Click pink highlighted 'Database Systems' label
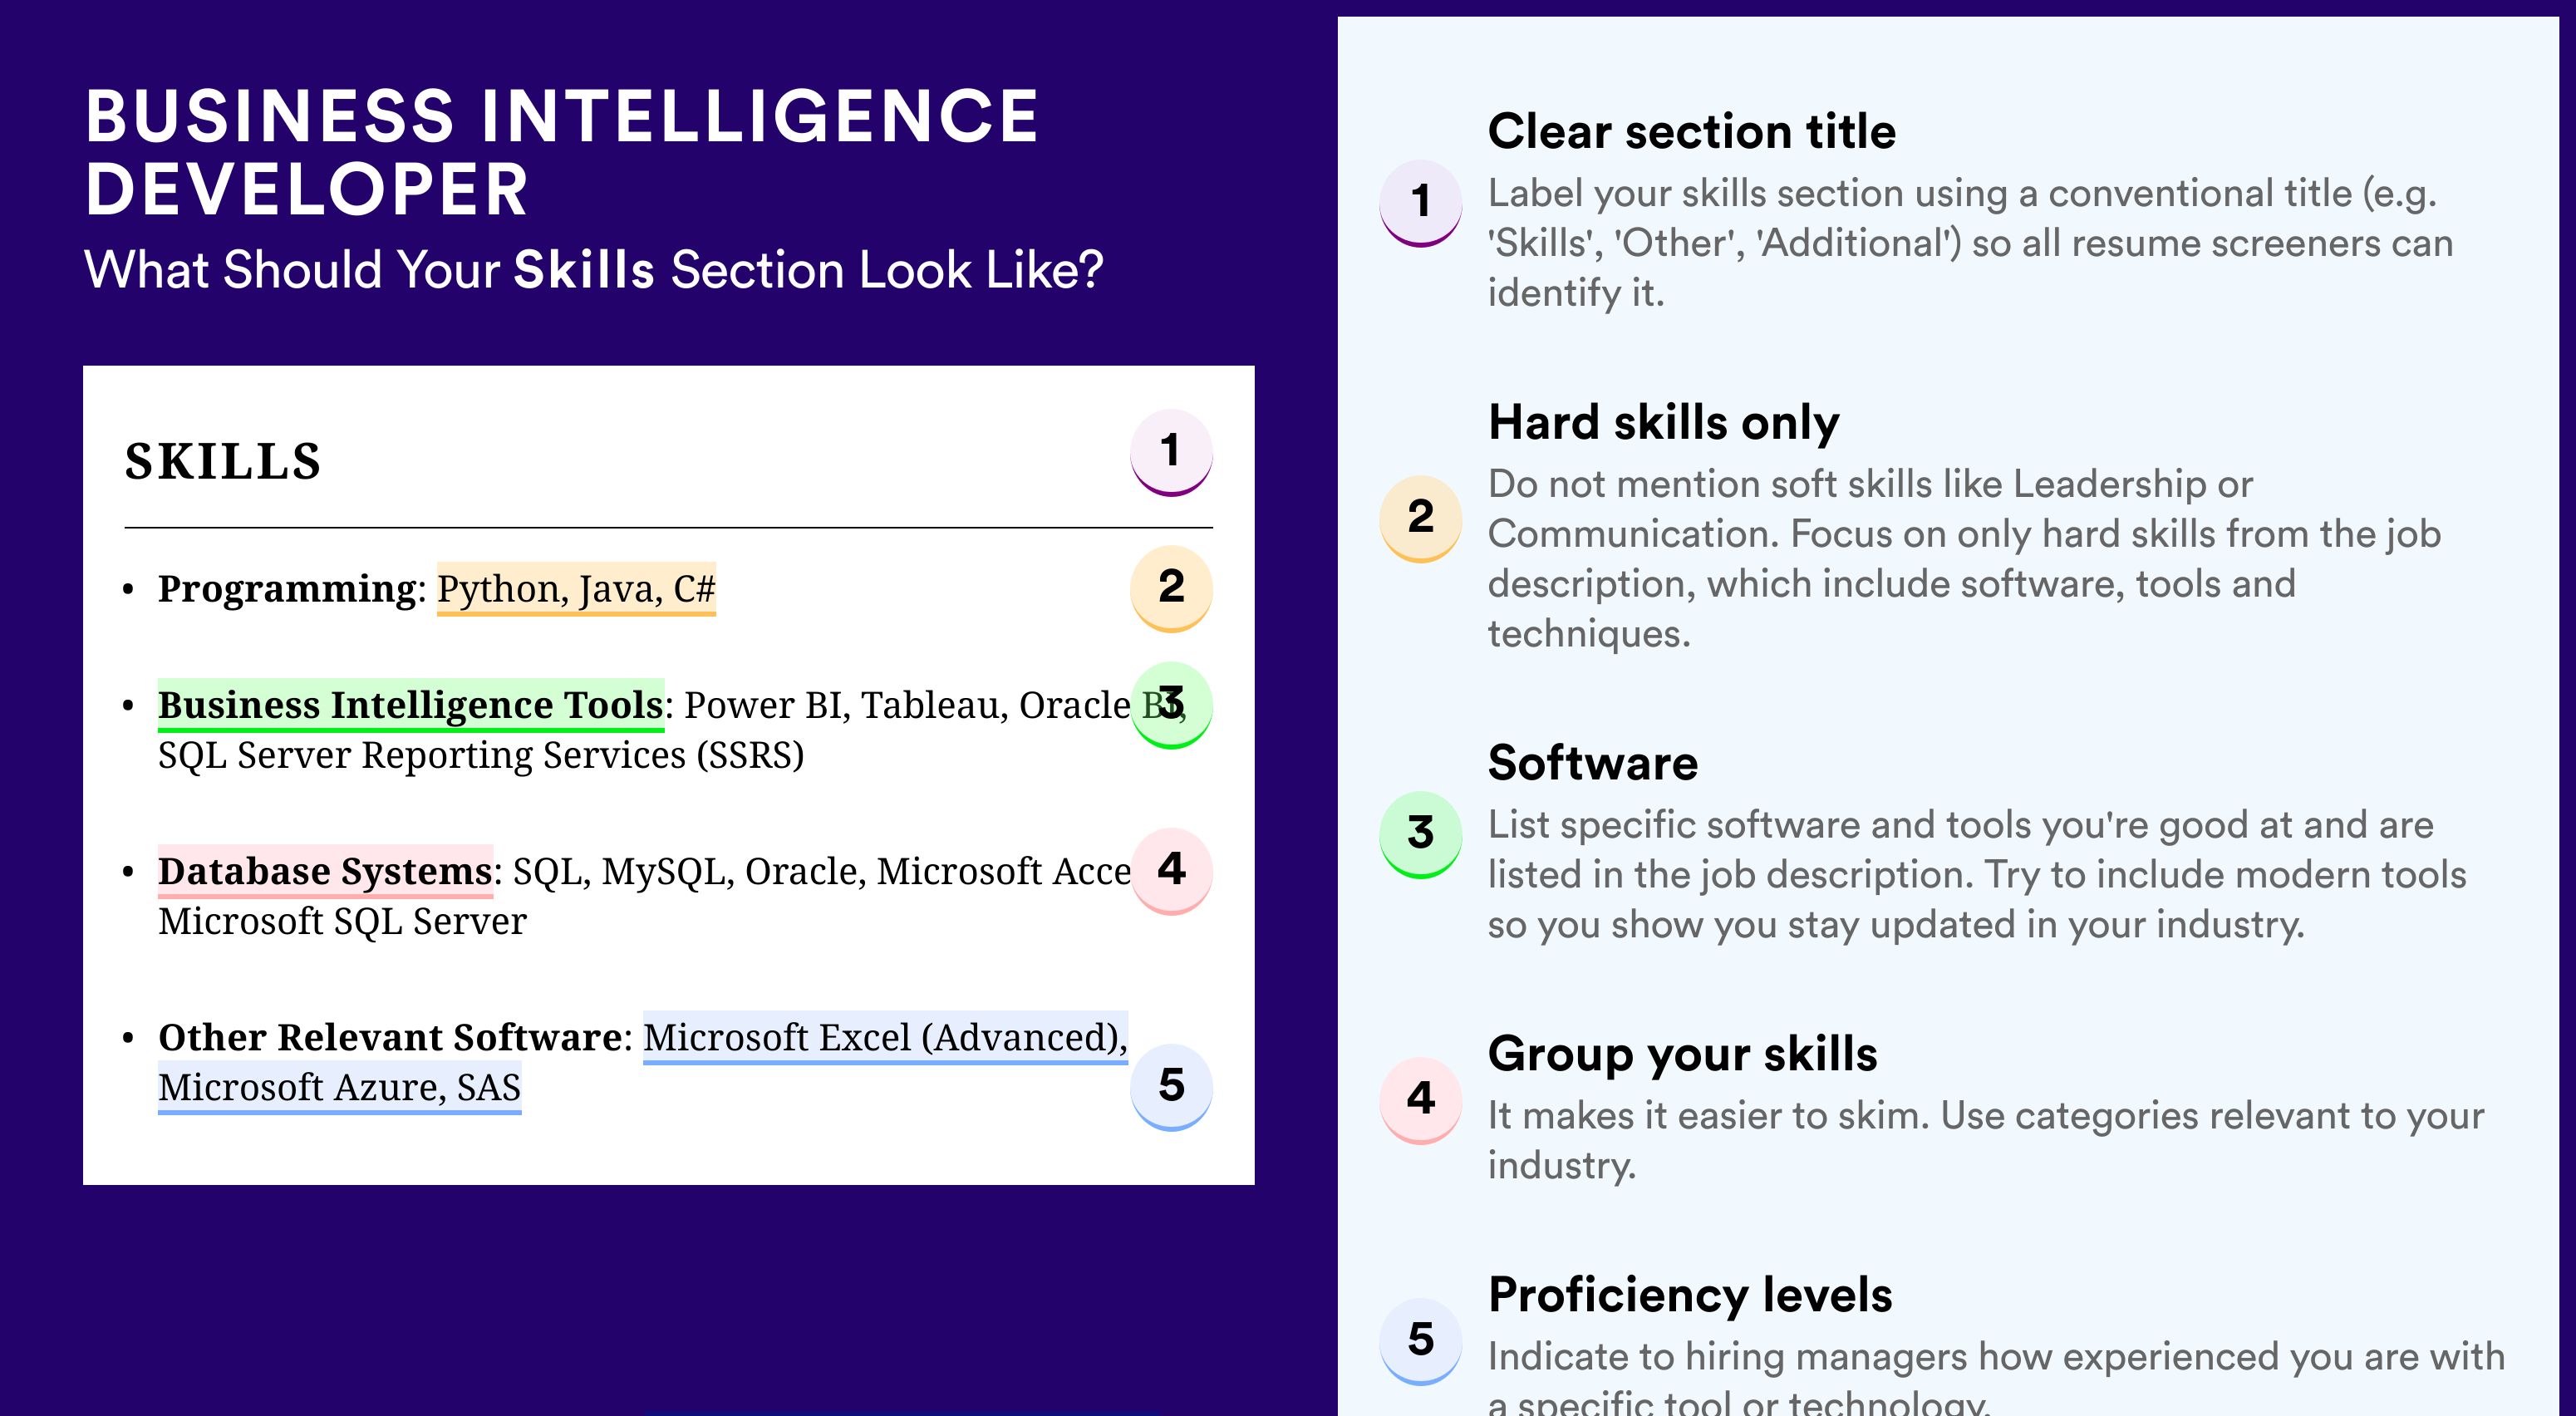The image size is (2576, 1416). pyautogui.click(x=325, y=871)
